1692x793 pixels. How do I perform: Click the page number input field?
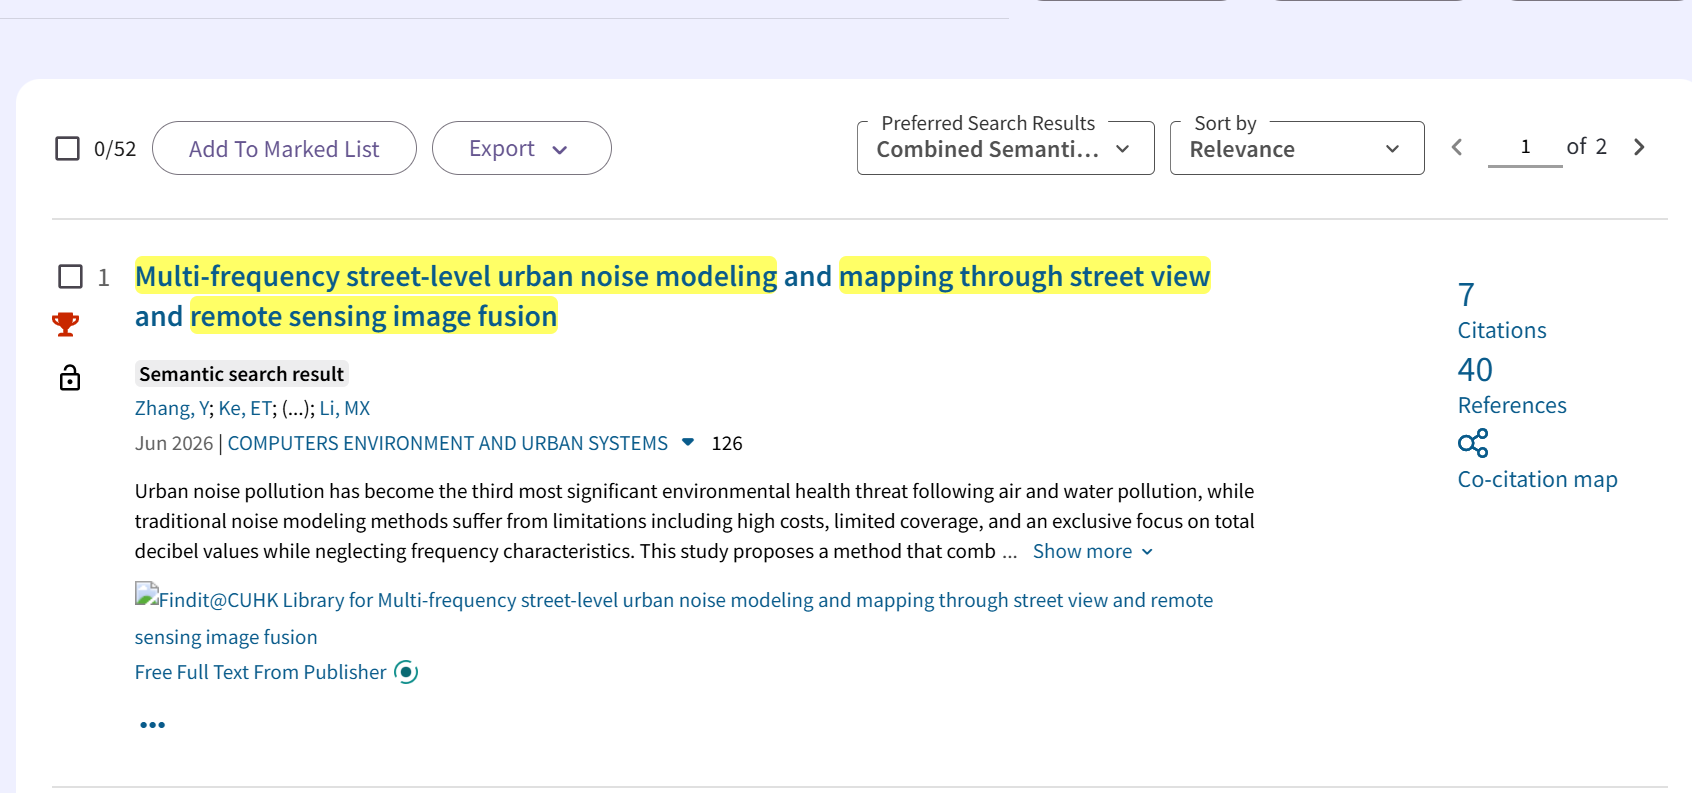(x=1525, y=147)
